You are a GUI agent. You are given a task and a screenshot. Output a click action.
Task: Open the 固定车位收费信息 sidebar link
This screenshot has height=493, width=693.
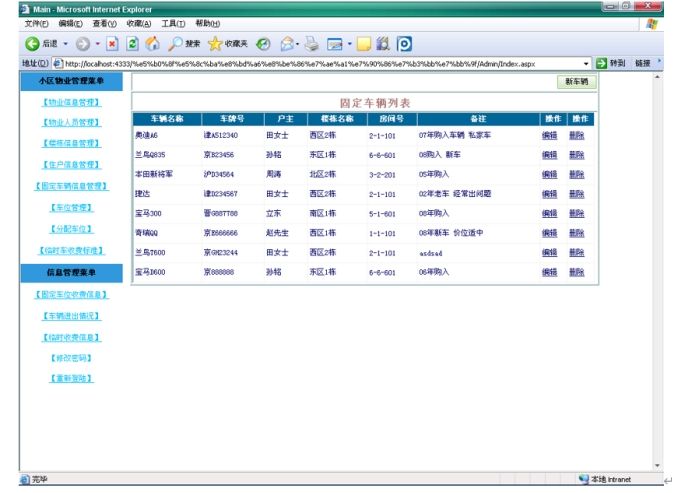71,294
